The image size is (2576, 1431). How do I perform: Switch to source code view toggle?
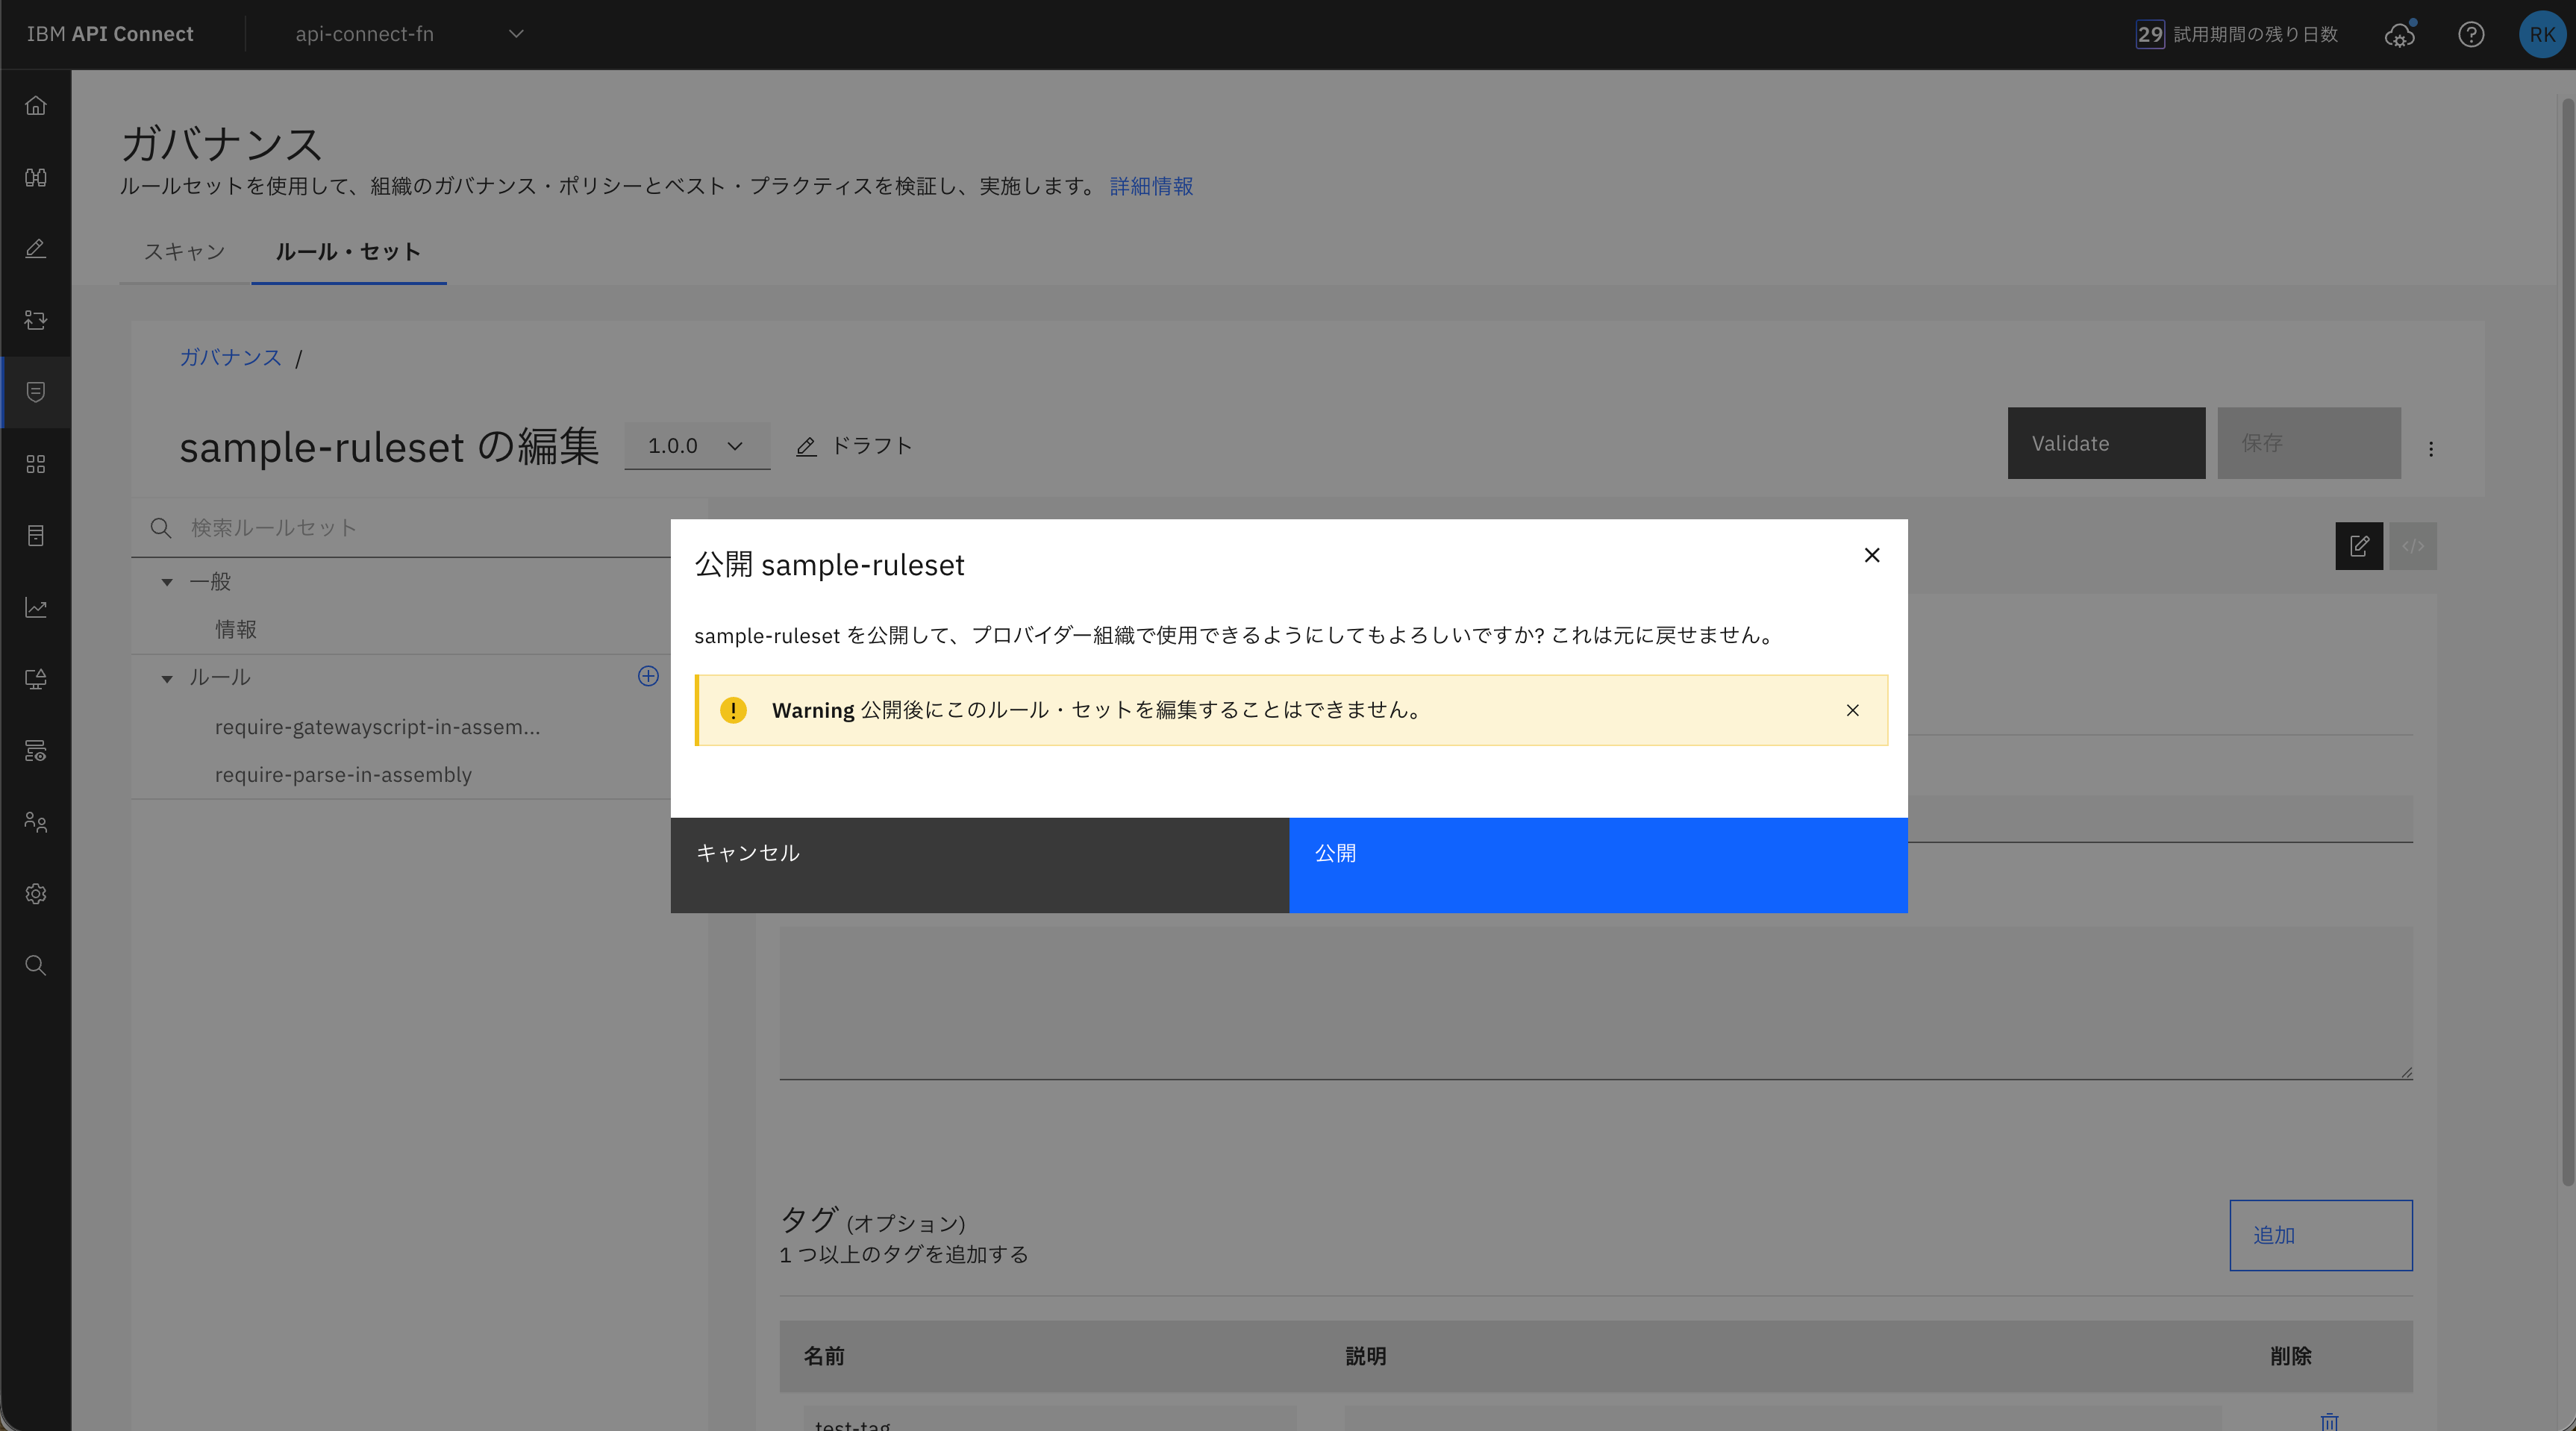tap(2412, 546)
